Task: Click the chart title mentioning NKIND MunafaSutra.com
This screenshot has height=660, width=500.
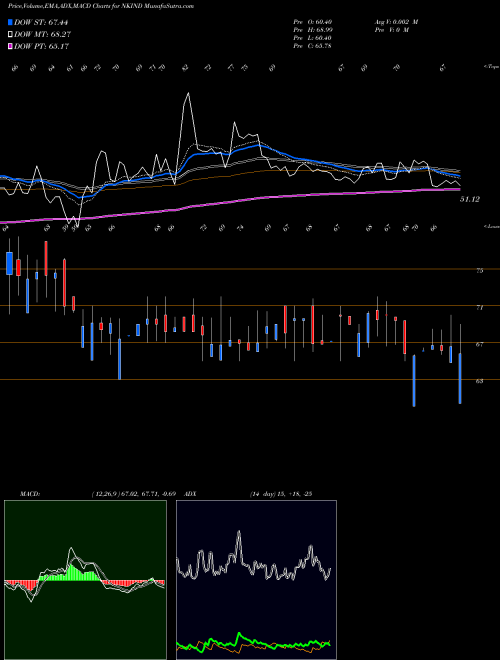Action: [x=101, y=6]
